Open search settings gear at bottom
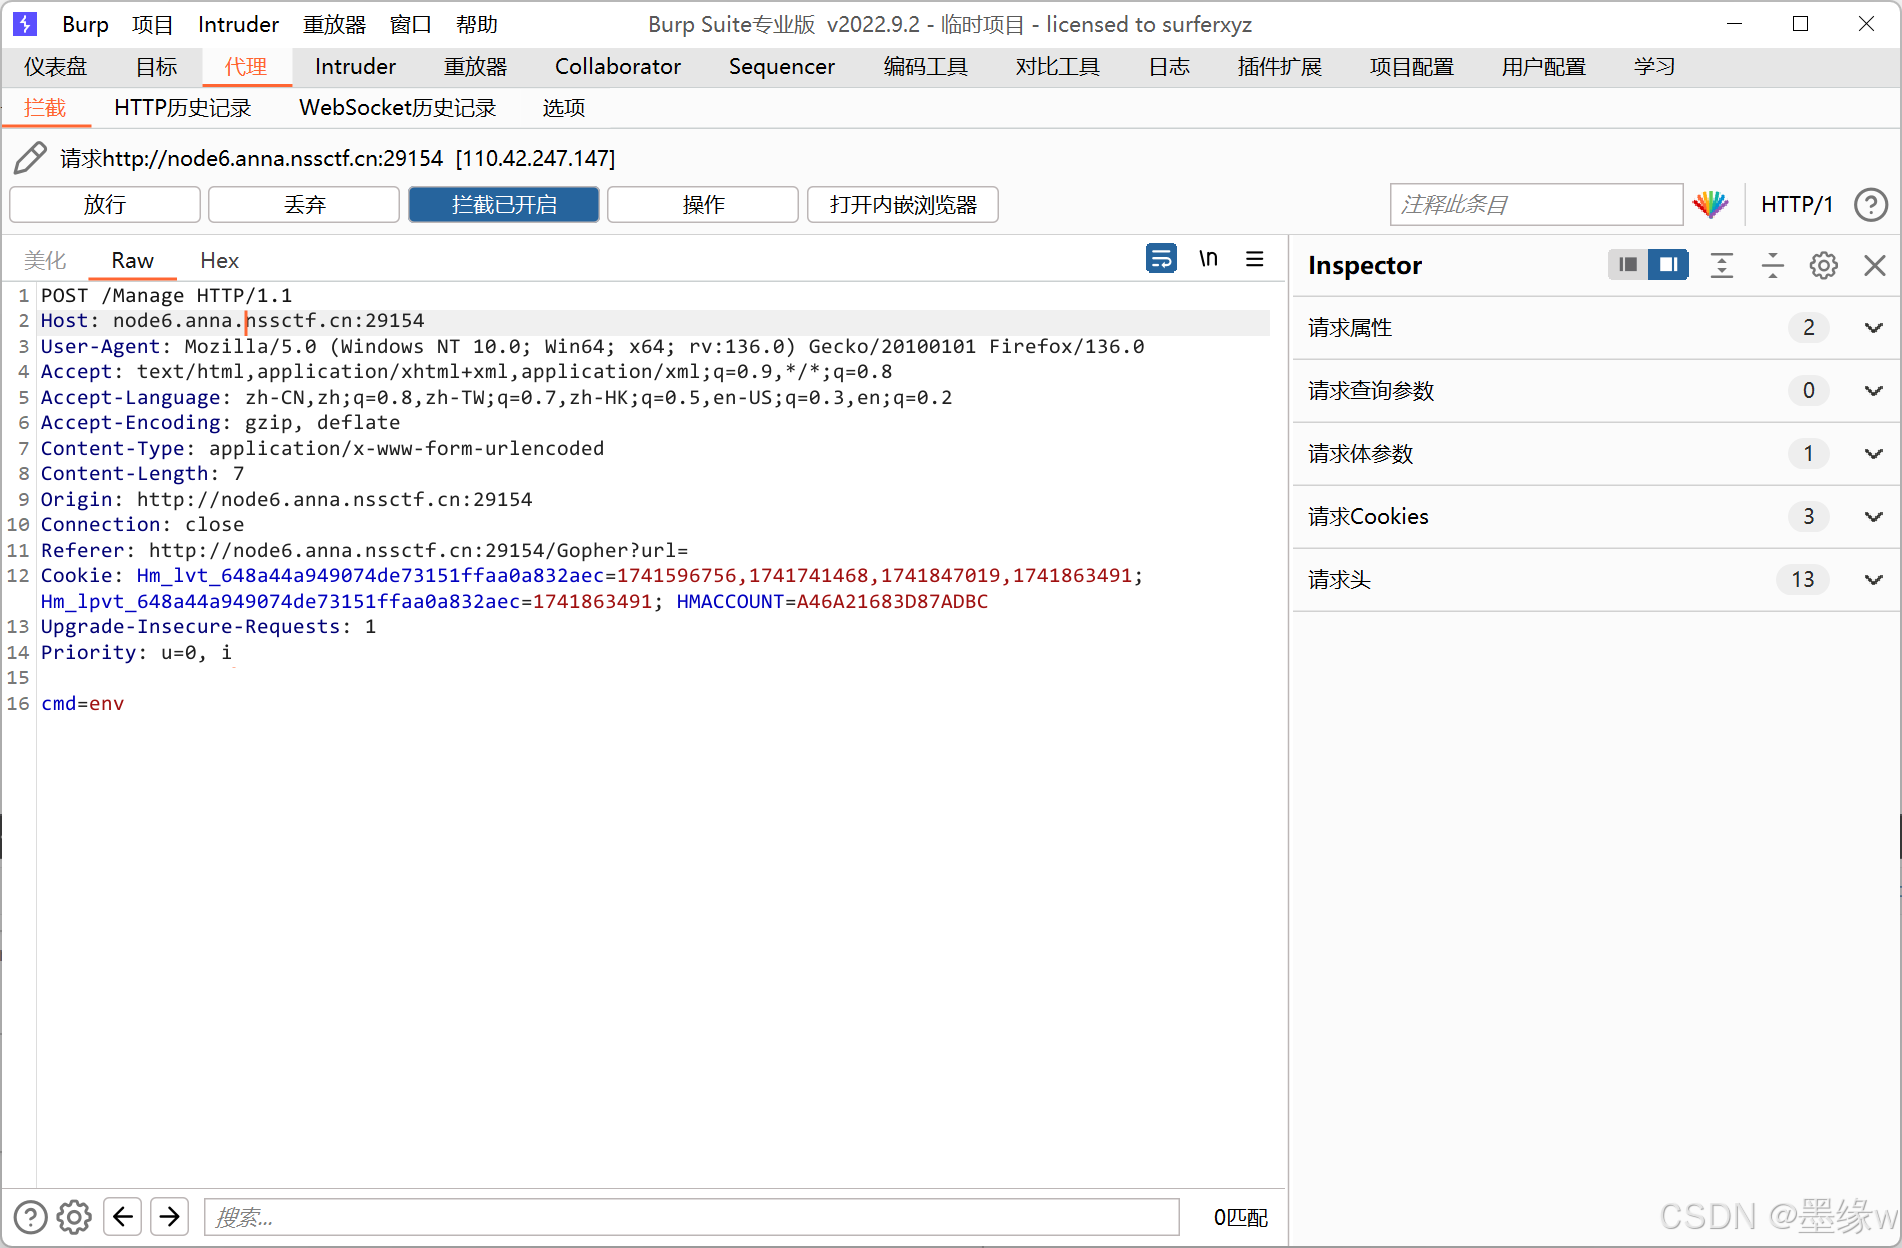The image size is (1902, 1248). 74,1217
